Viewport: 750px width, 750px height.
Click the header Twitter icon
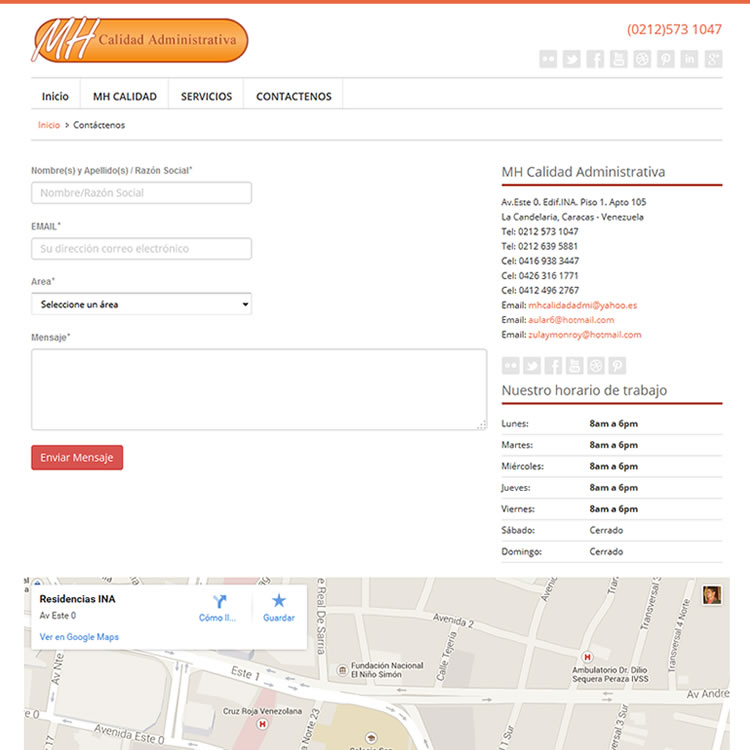pos(571,59)
